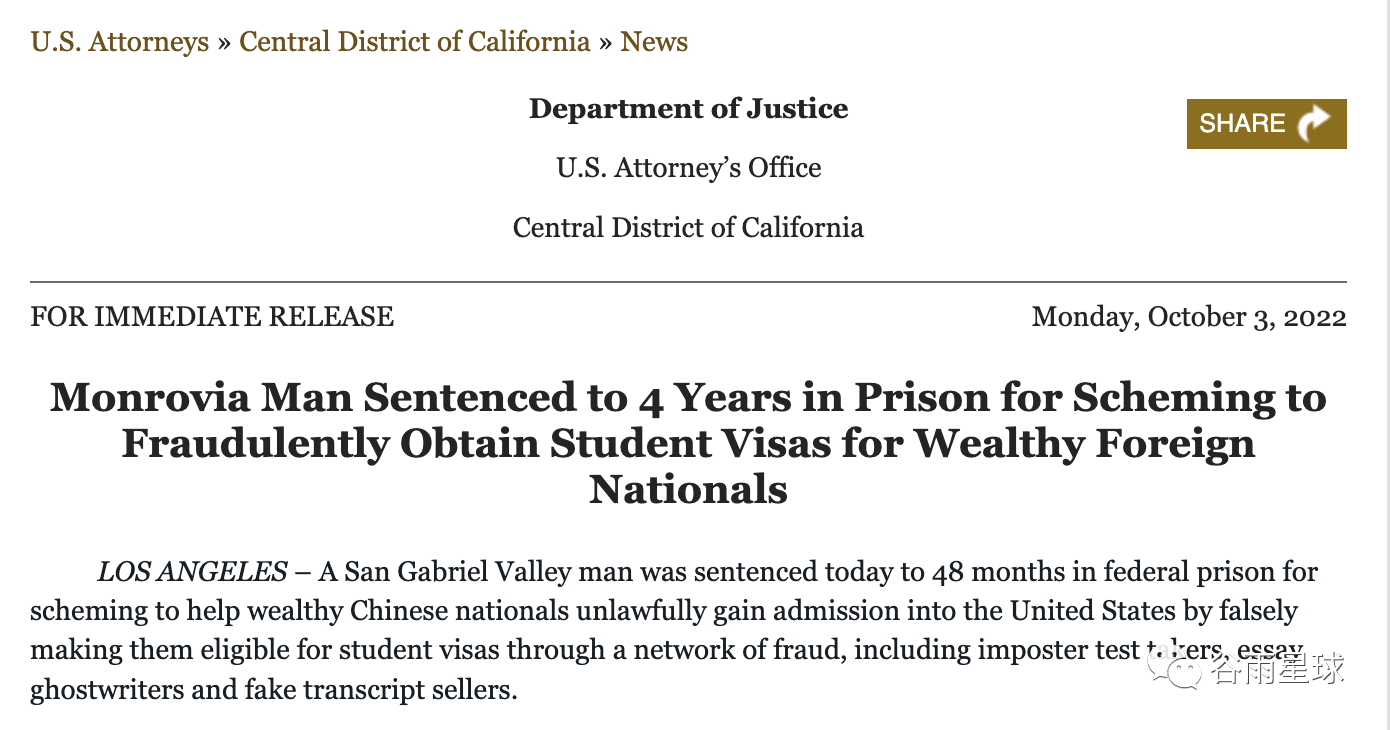The height and width of the screenshot is (730, 1390).
Task: Click the horizontal divider under the header
Action: pyautogui.click(x=688, y=282)
